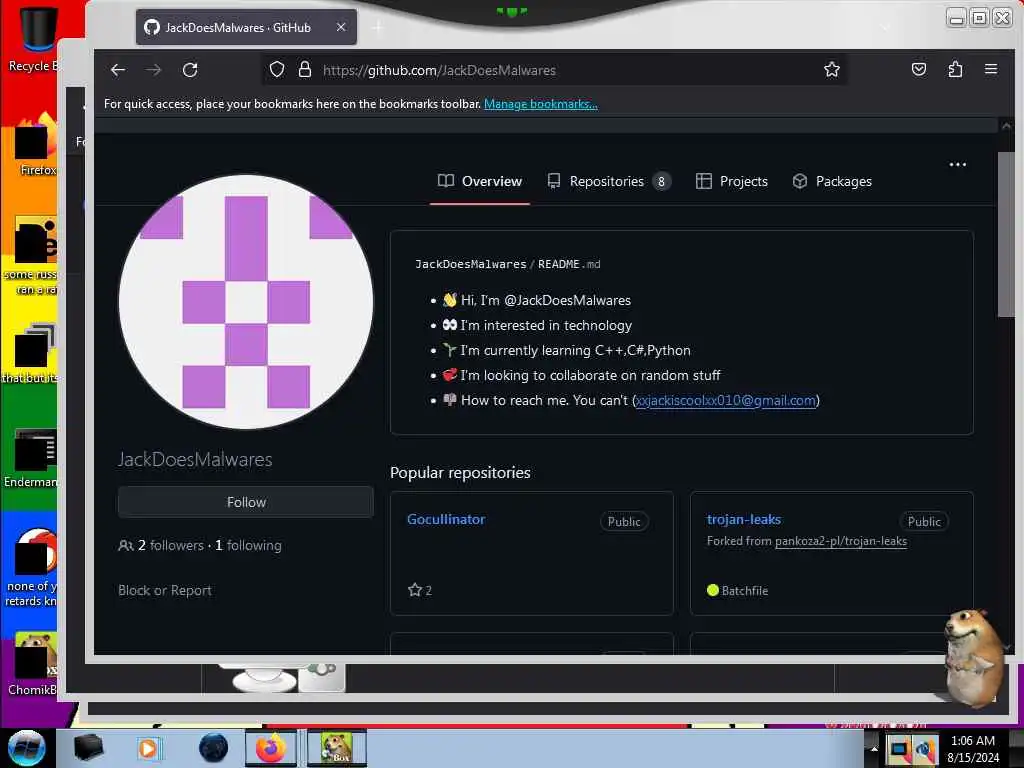Follow the Manage bookmarks link
The width and height of the screenshot is (1024, 768).
(540, 104)
